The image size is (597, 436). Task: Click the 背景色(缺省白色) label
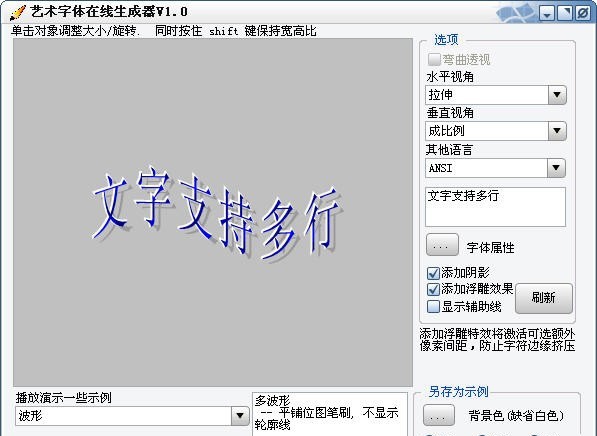tap(516, 416)
